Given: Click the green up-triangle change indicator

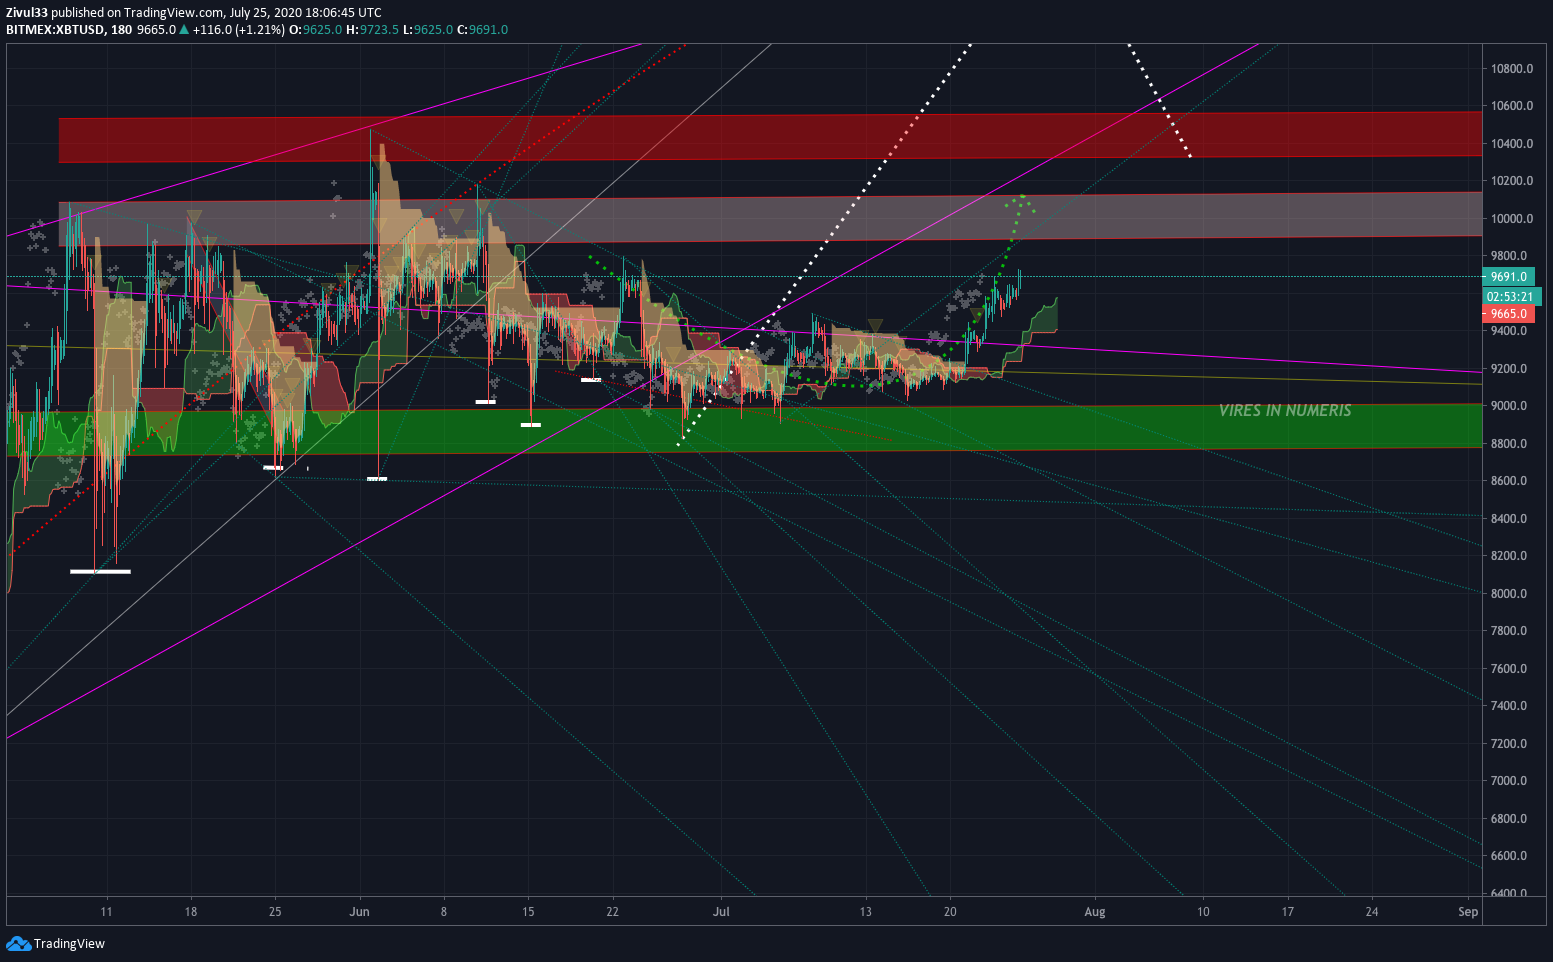Looking at the screenshot, I should (184, 30).
